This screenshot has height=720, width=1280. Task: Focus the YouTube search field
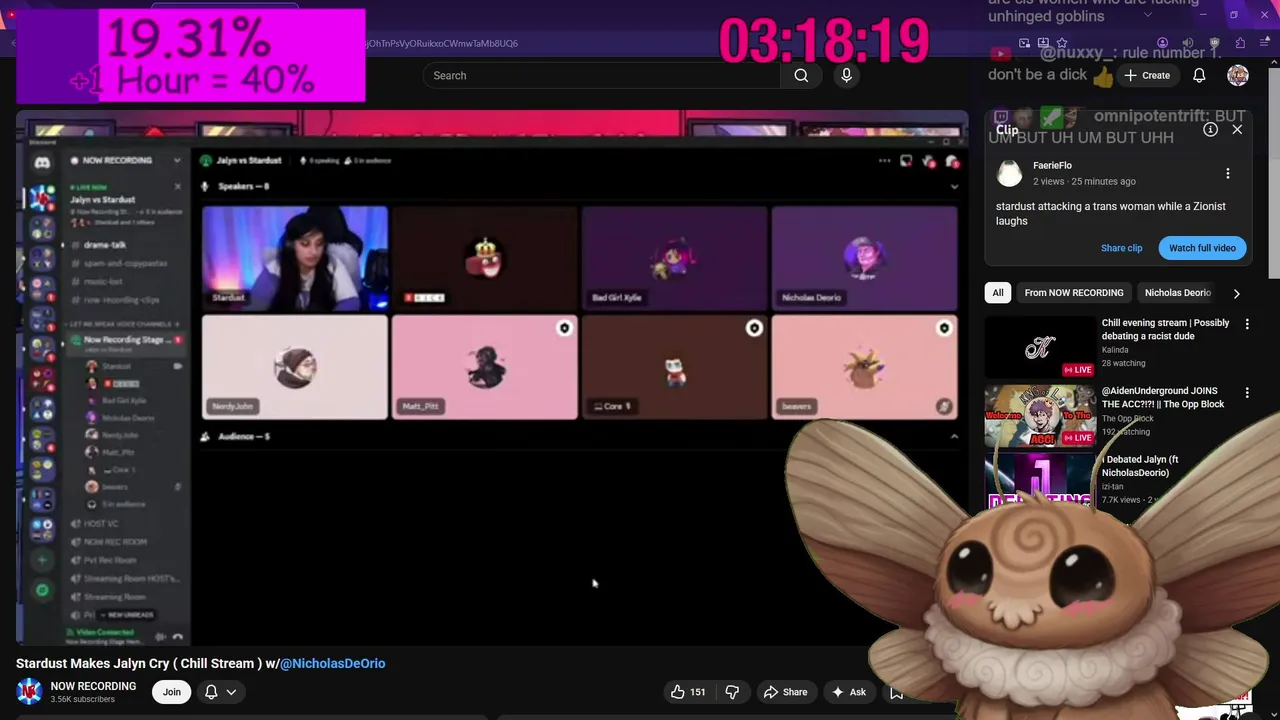(601, 76)
